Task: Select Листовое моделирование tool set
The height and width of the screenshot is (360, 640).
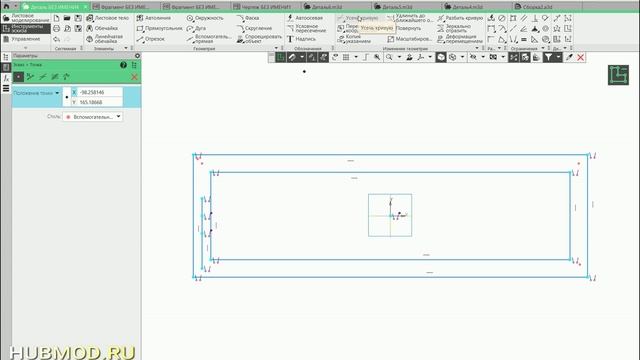Action: [26, 18]
